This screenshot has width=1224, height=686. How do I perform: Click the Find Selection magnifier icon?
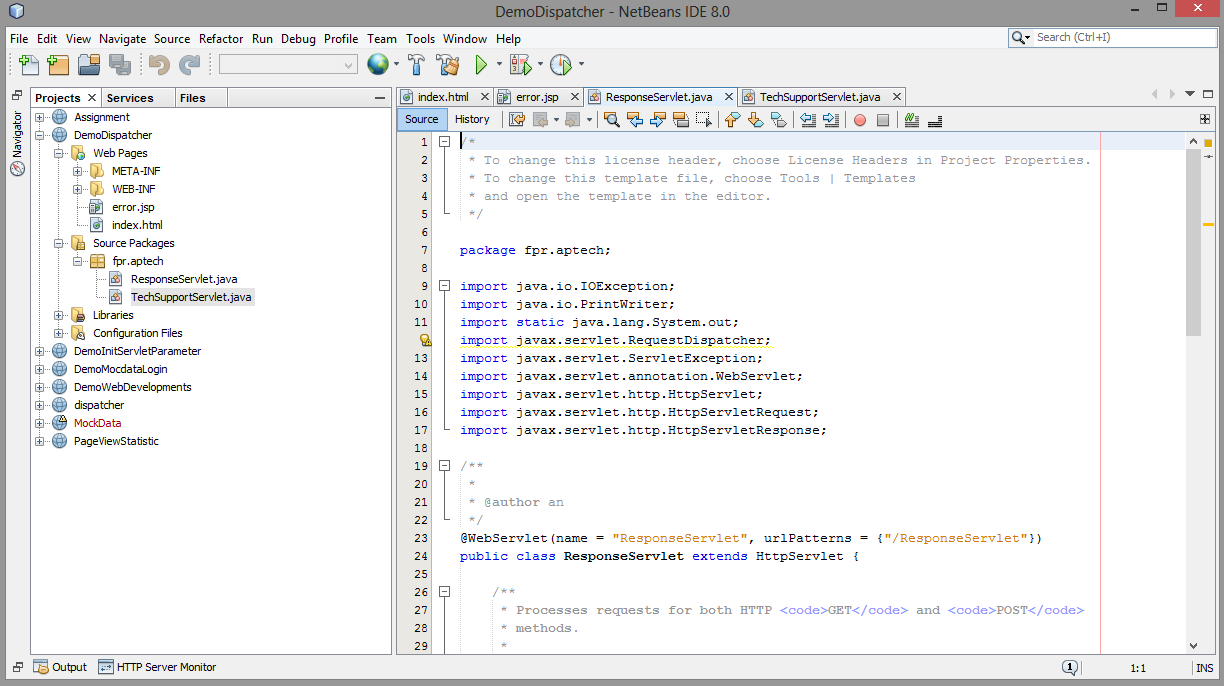coord(612,120)
